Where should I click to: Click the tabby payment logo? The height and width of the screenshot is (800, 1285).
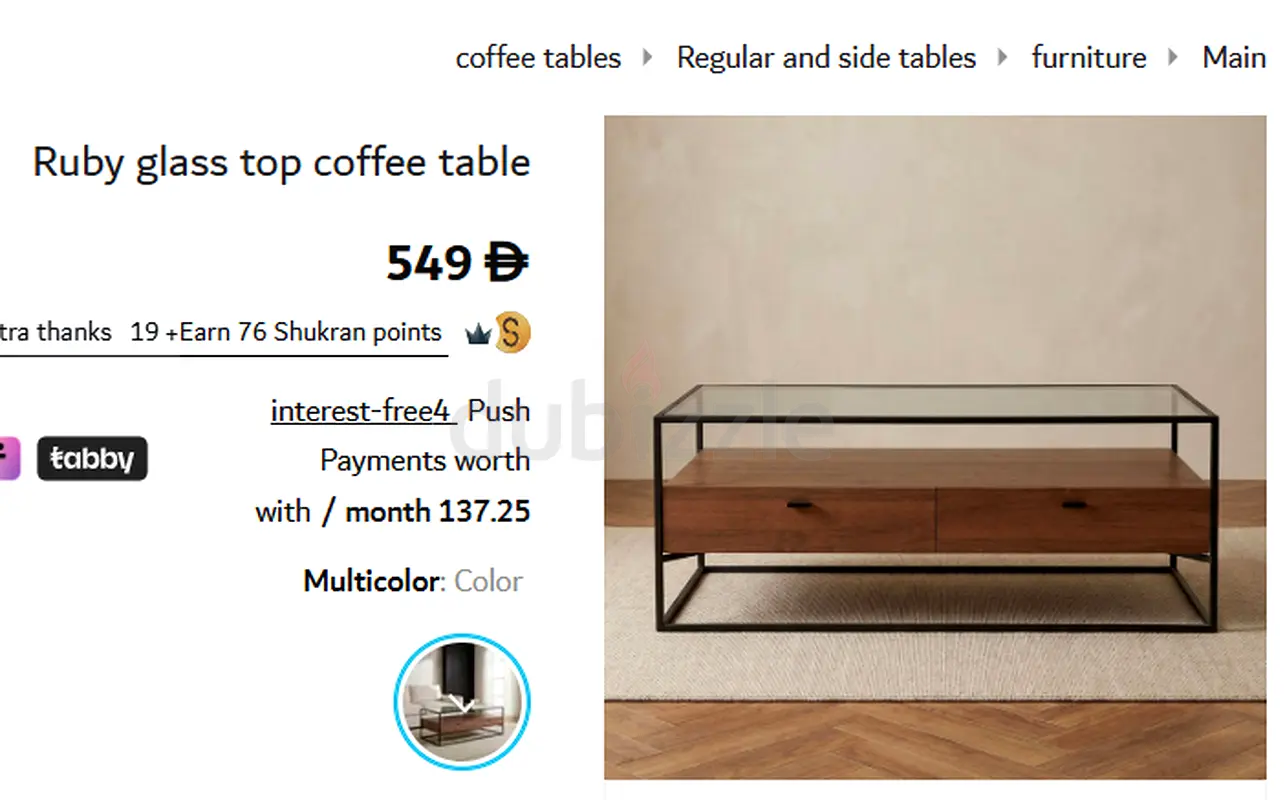92,459
